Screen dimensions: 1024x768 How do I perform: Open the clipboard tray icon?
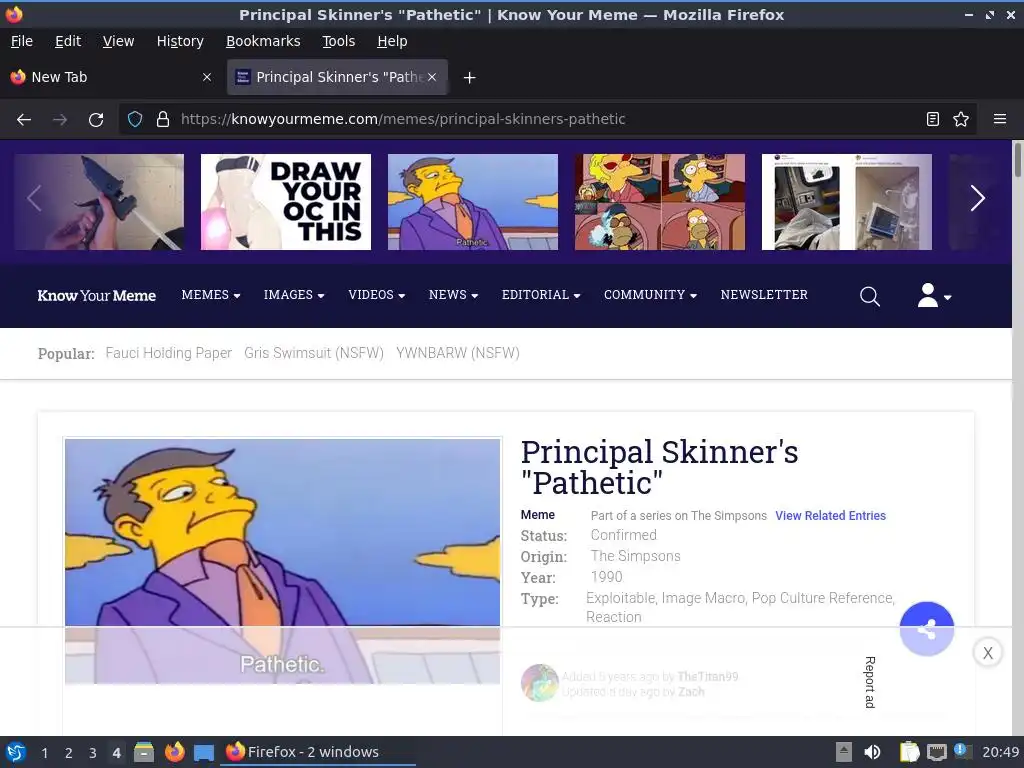click(x=908, y=752)
